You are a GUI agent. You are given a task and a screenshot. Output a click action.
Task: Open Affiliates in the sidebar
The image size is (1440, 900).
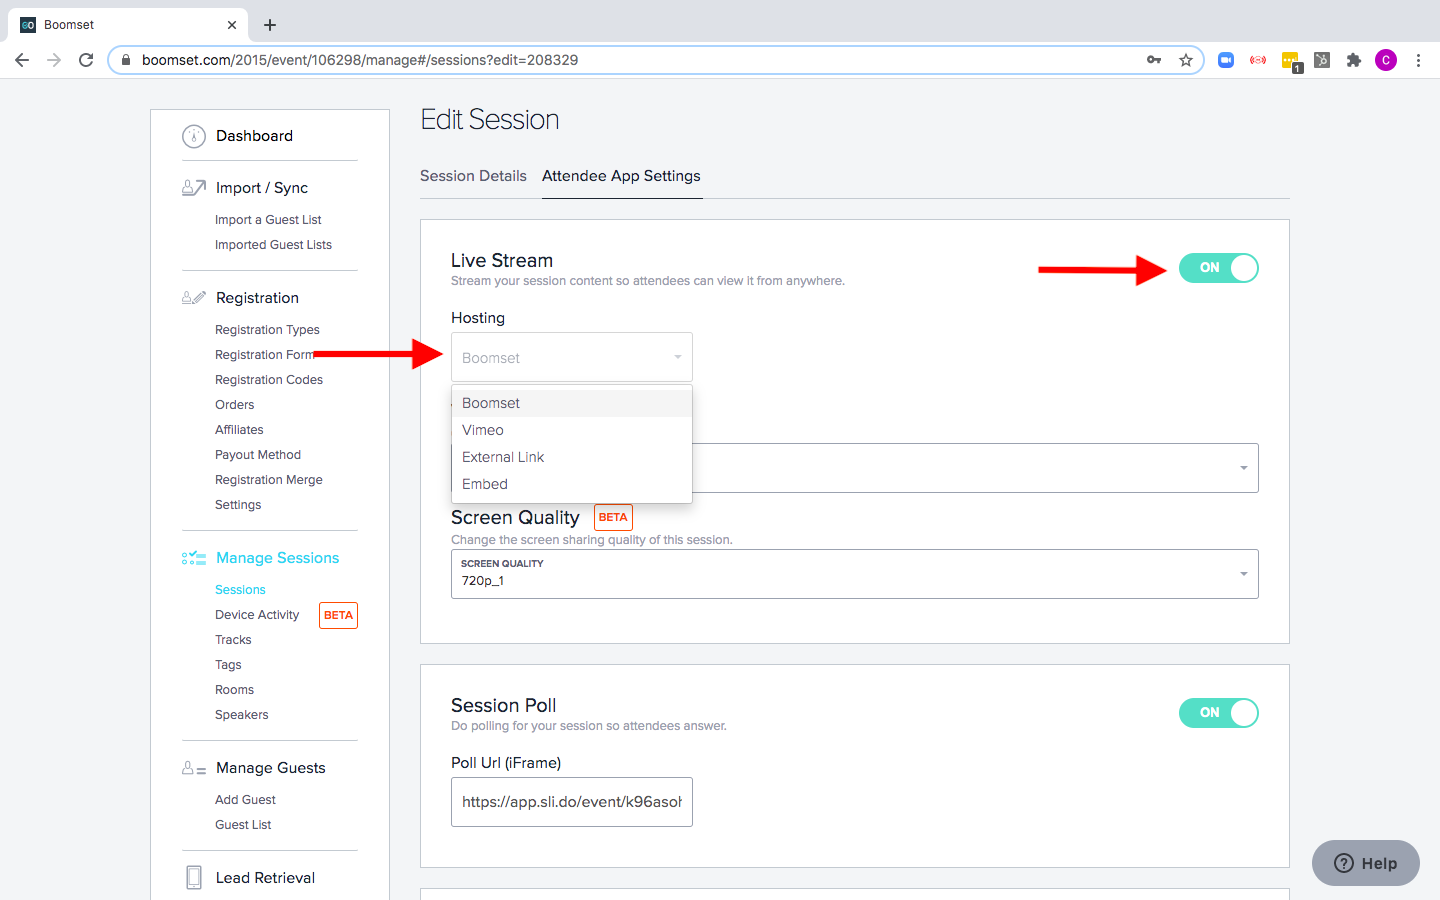pyautogui.click(x=239, y=430)
